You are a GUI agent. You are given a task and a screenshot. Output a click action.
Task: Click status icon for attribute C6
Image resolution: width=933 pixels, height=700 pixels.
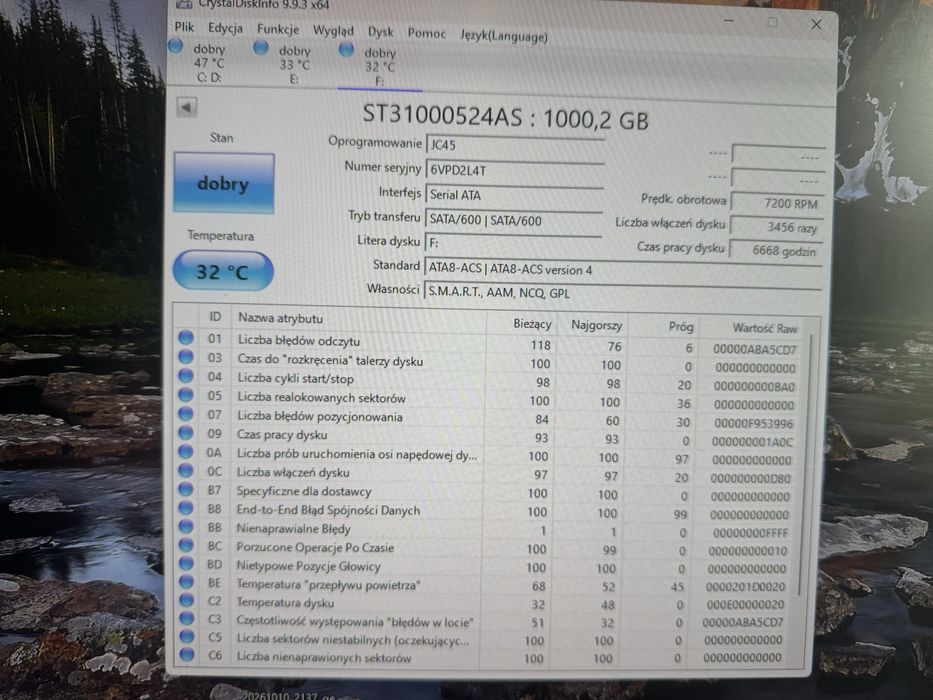187,654
